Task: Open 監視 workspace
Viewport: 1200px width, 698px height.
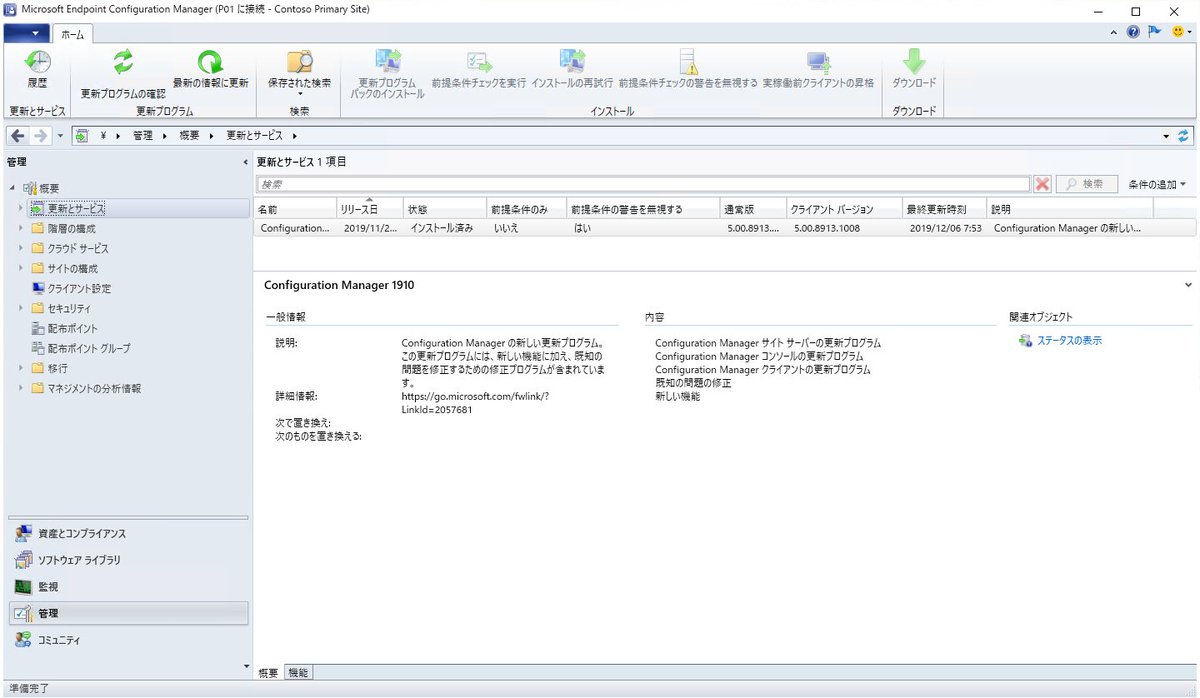Action: coord(128,586)
